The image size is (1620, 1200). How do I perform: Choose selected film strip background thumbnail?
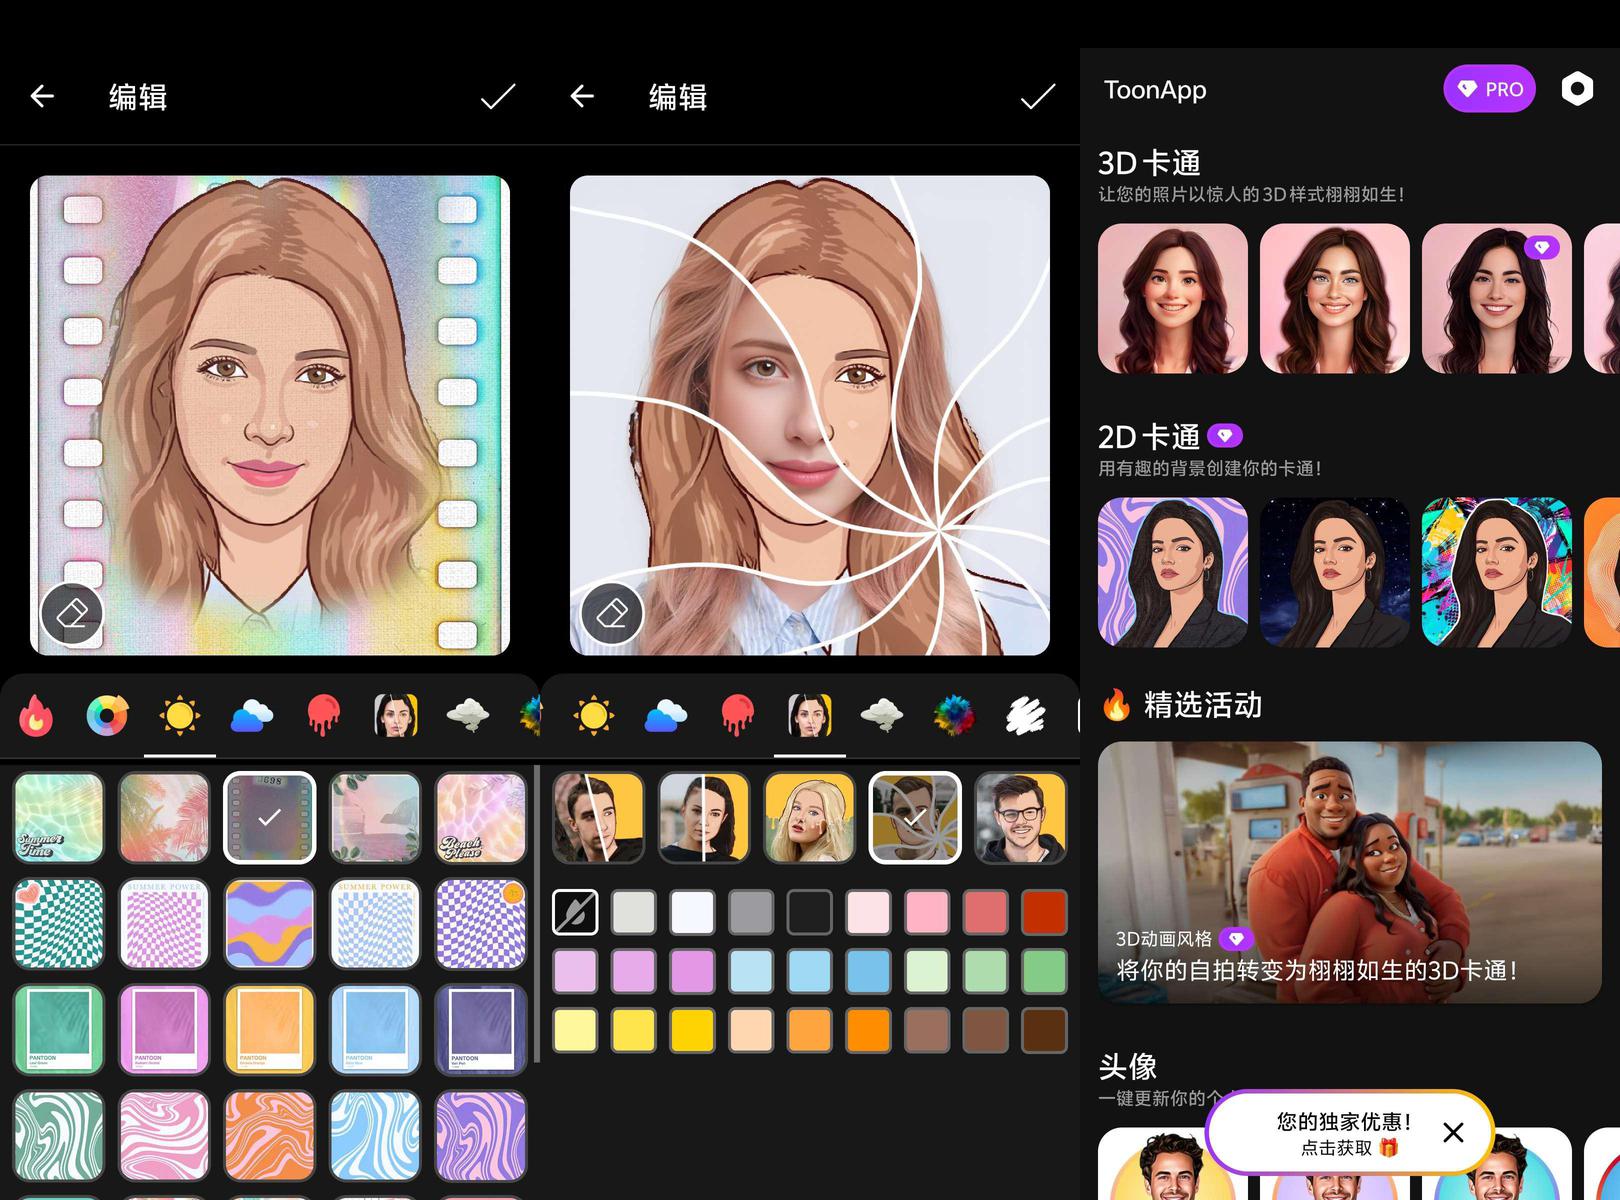click(x=269, y=818)
